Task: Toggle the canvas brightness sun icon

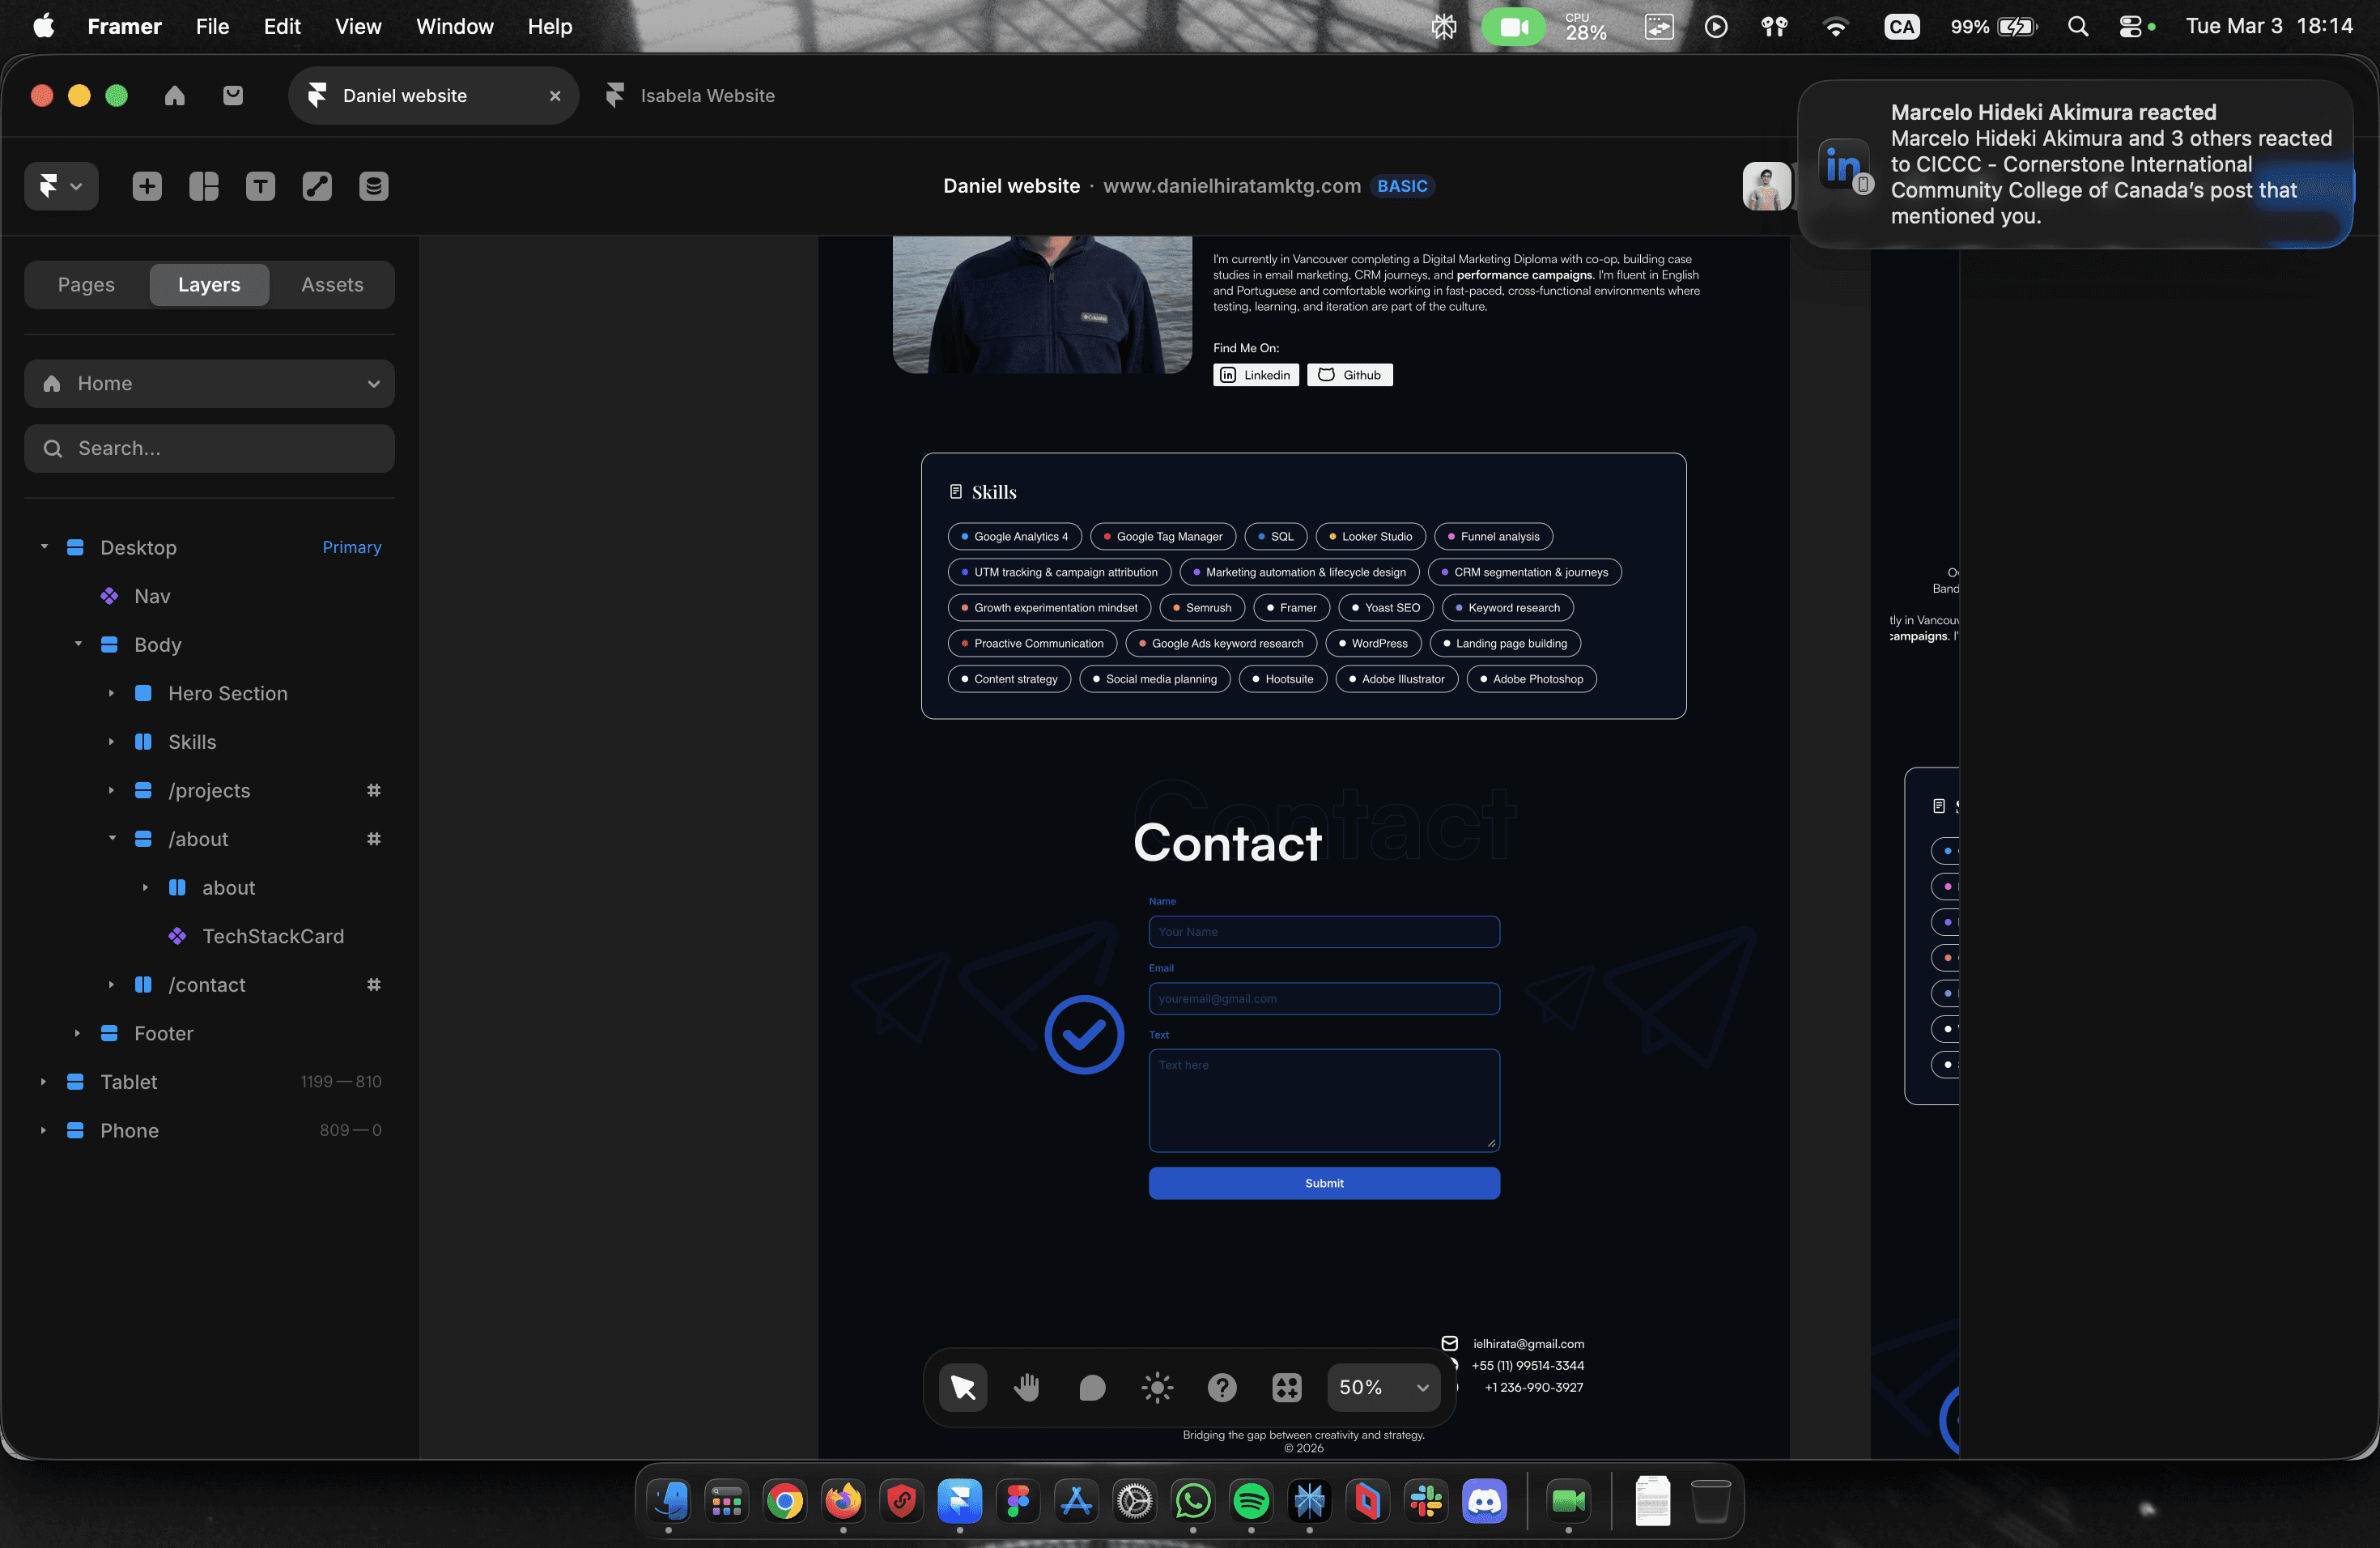Action: (1157, 1387)
